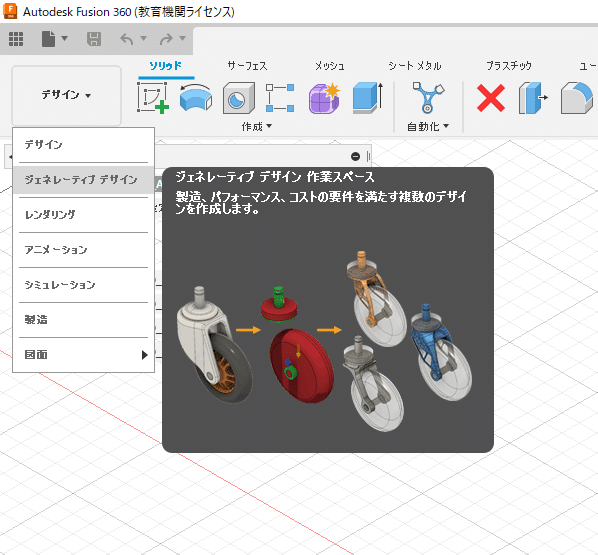This screenshot has width=598, height=555.
Task: Click the Undo arrow icon
Action: (127, 39)
